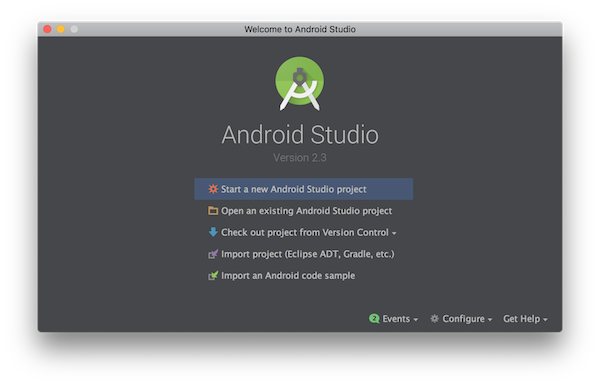Image resolution: width=600 pixels, height=386 pixels.
Task: Open an existing Android Studio project
Action: click(x=303, y=211)
